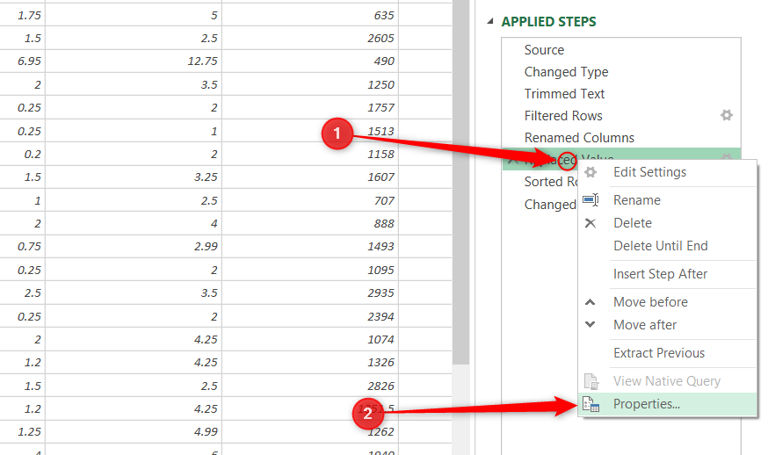This screenshot has height=455, width=768.
Task: Click cell value 0.2
Action: point(32,154)
